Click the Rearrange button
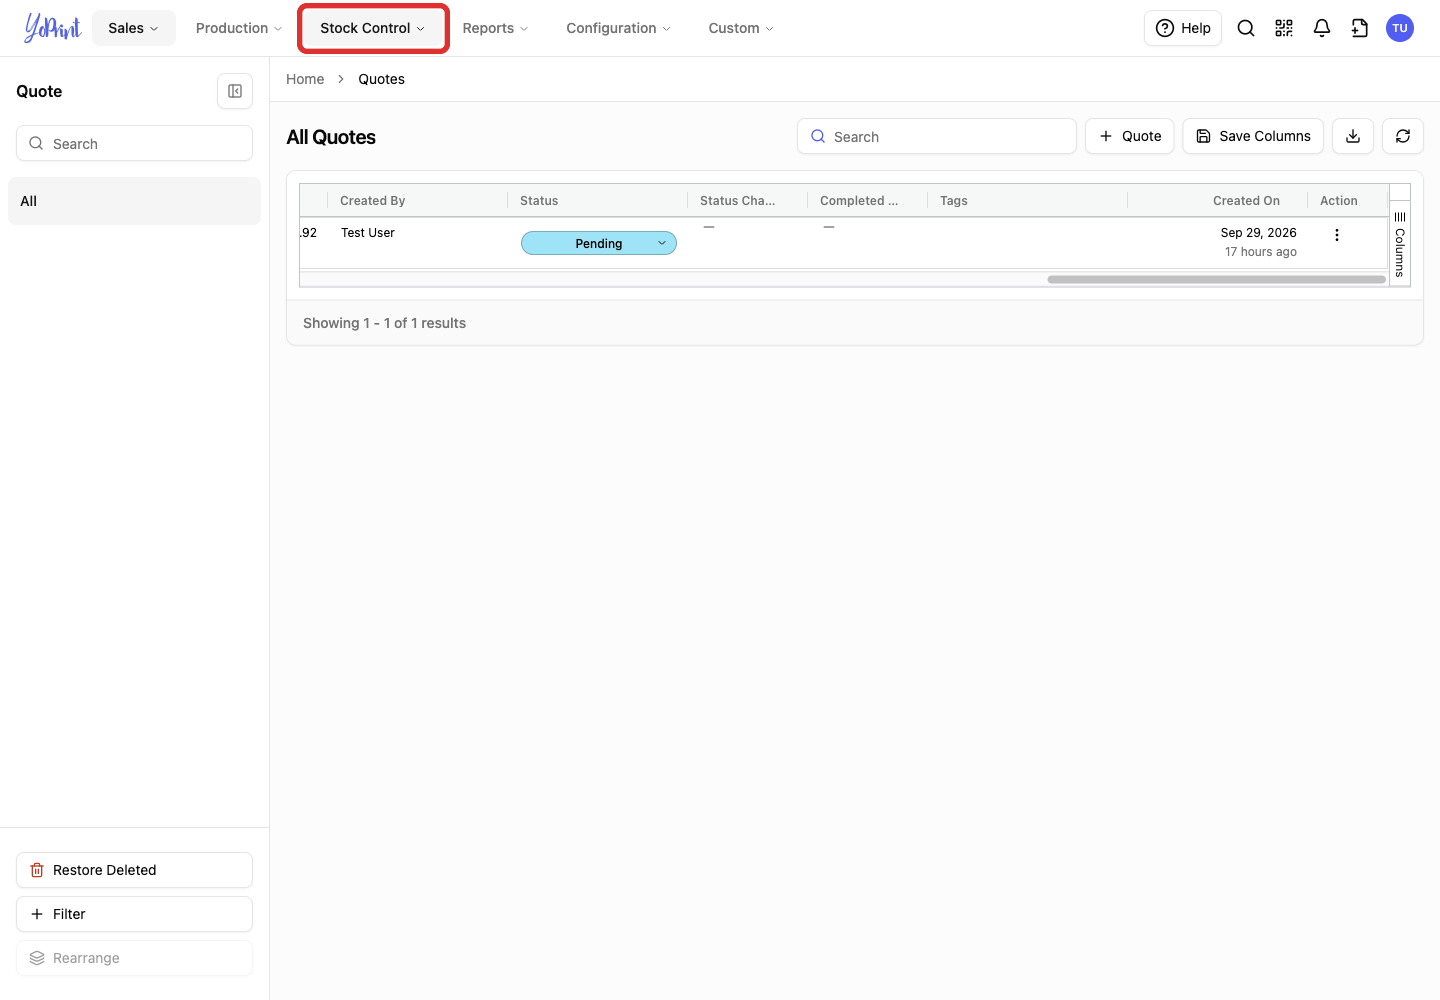Viewport: 1440px width, 1000px height. [x=134, y=958]
